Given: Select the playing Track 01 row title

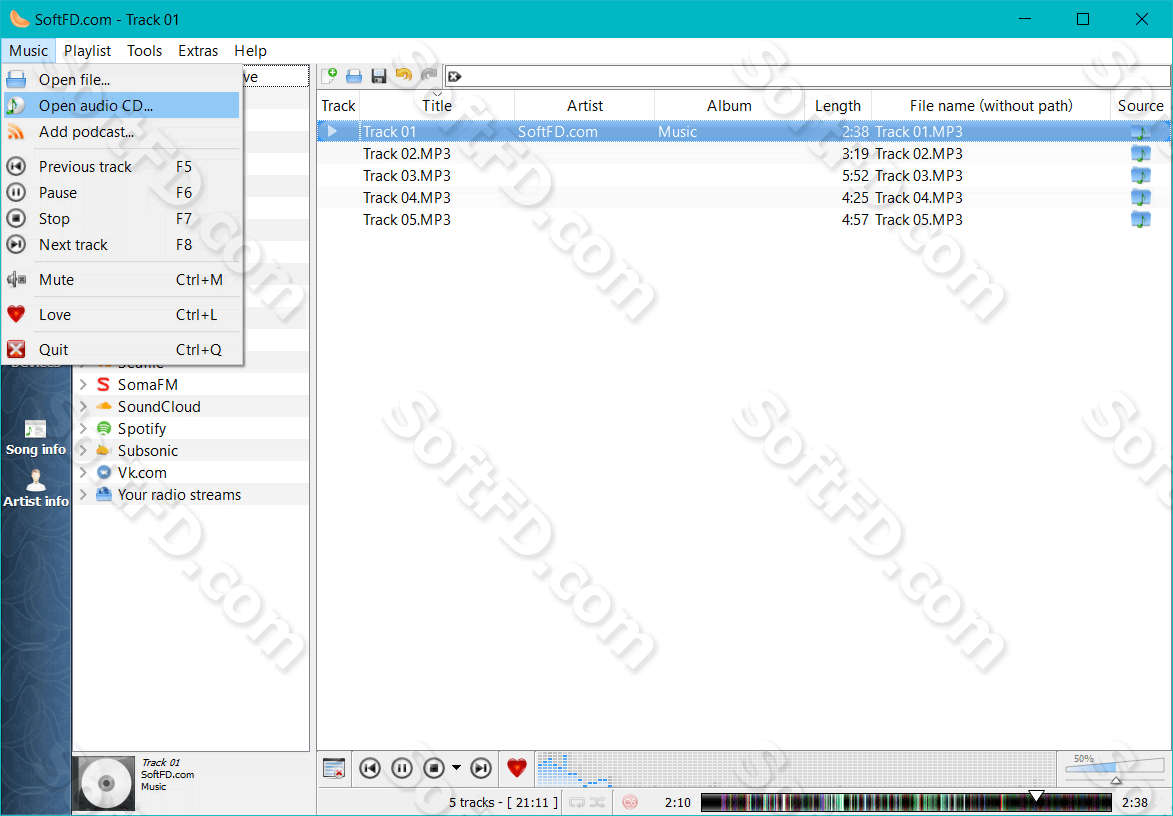Looking at the screenshot, I should click(389, 132).
